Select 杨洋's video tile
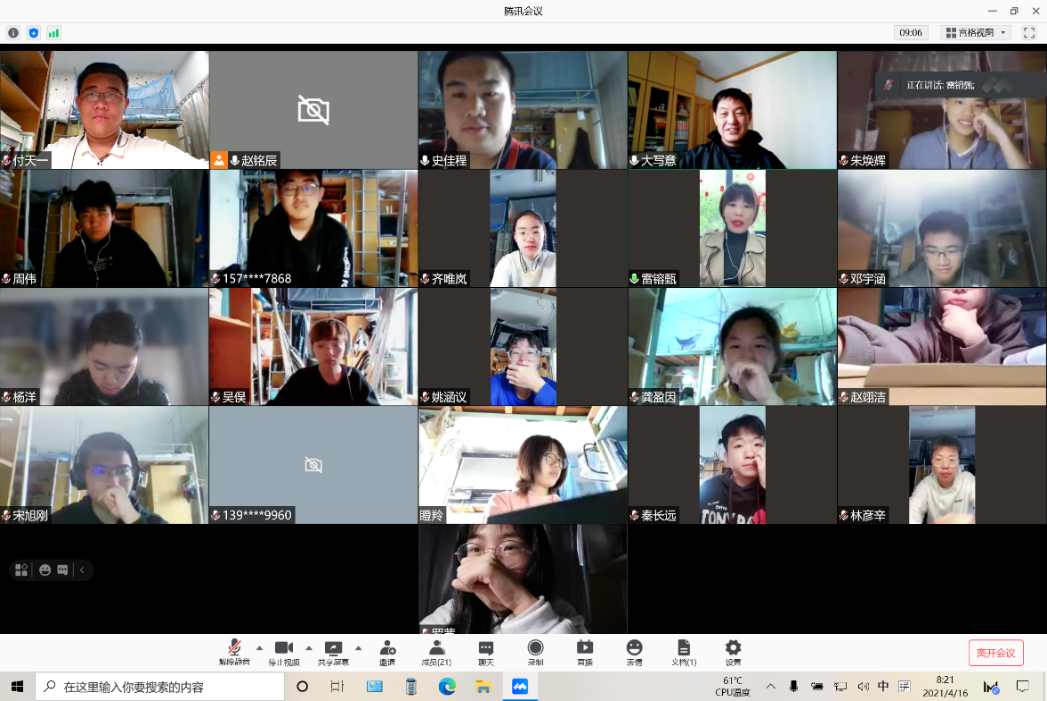1047x701 pixels. coord(104,346)
